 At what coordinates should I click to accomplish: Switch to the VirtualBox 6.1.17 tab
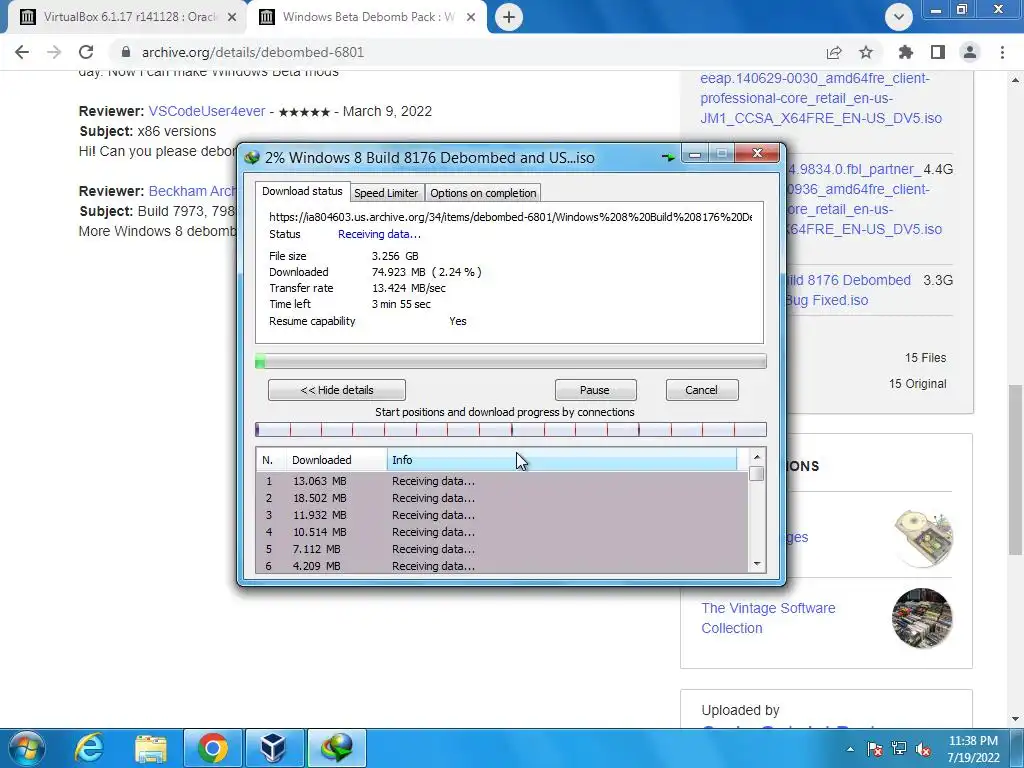pos(127,17)
